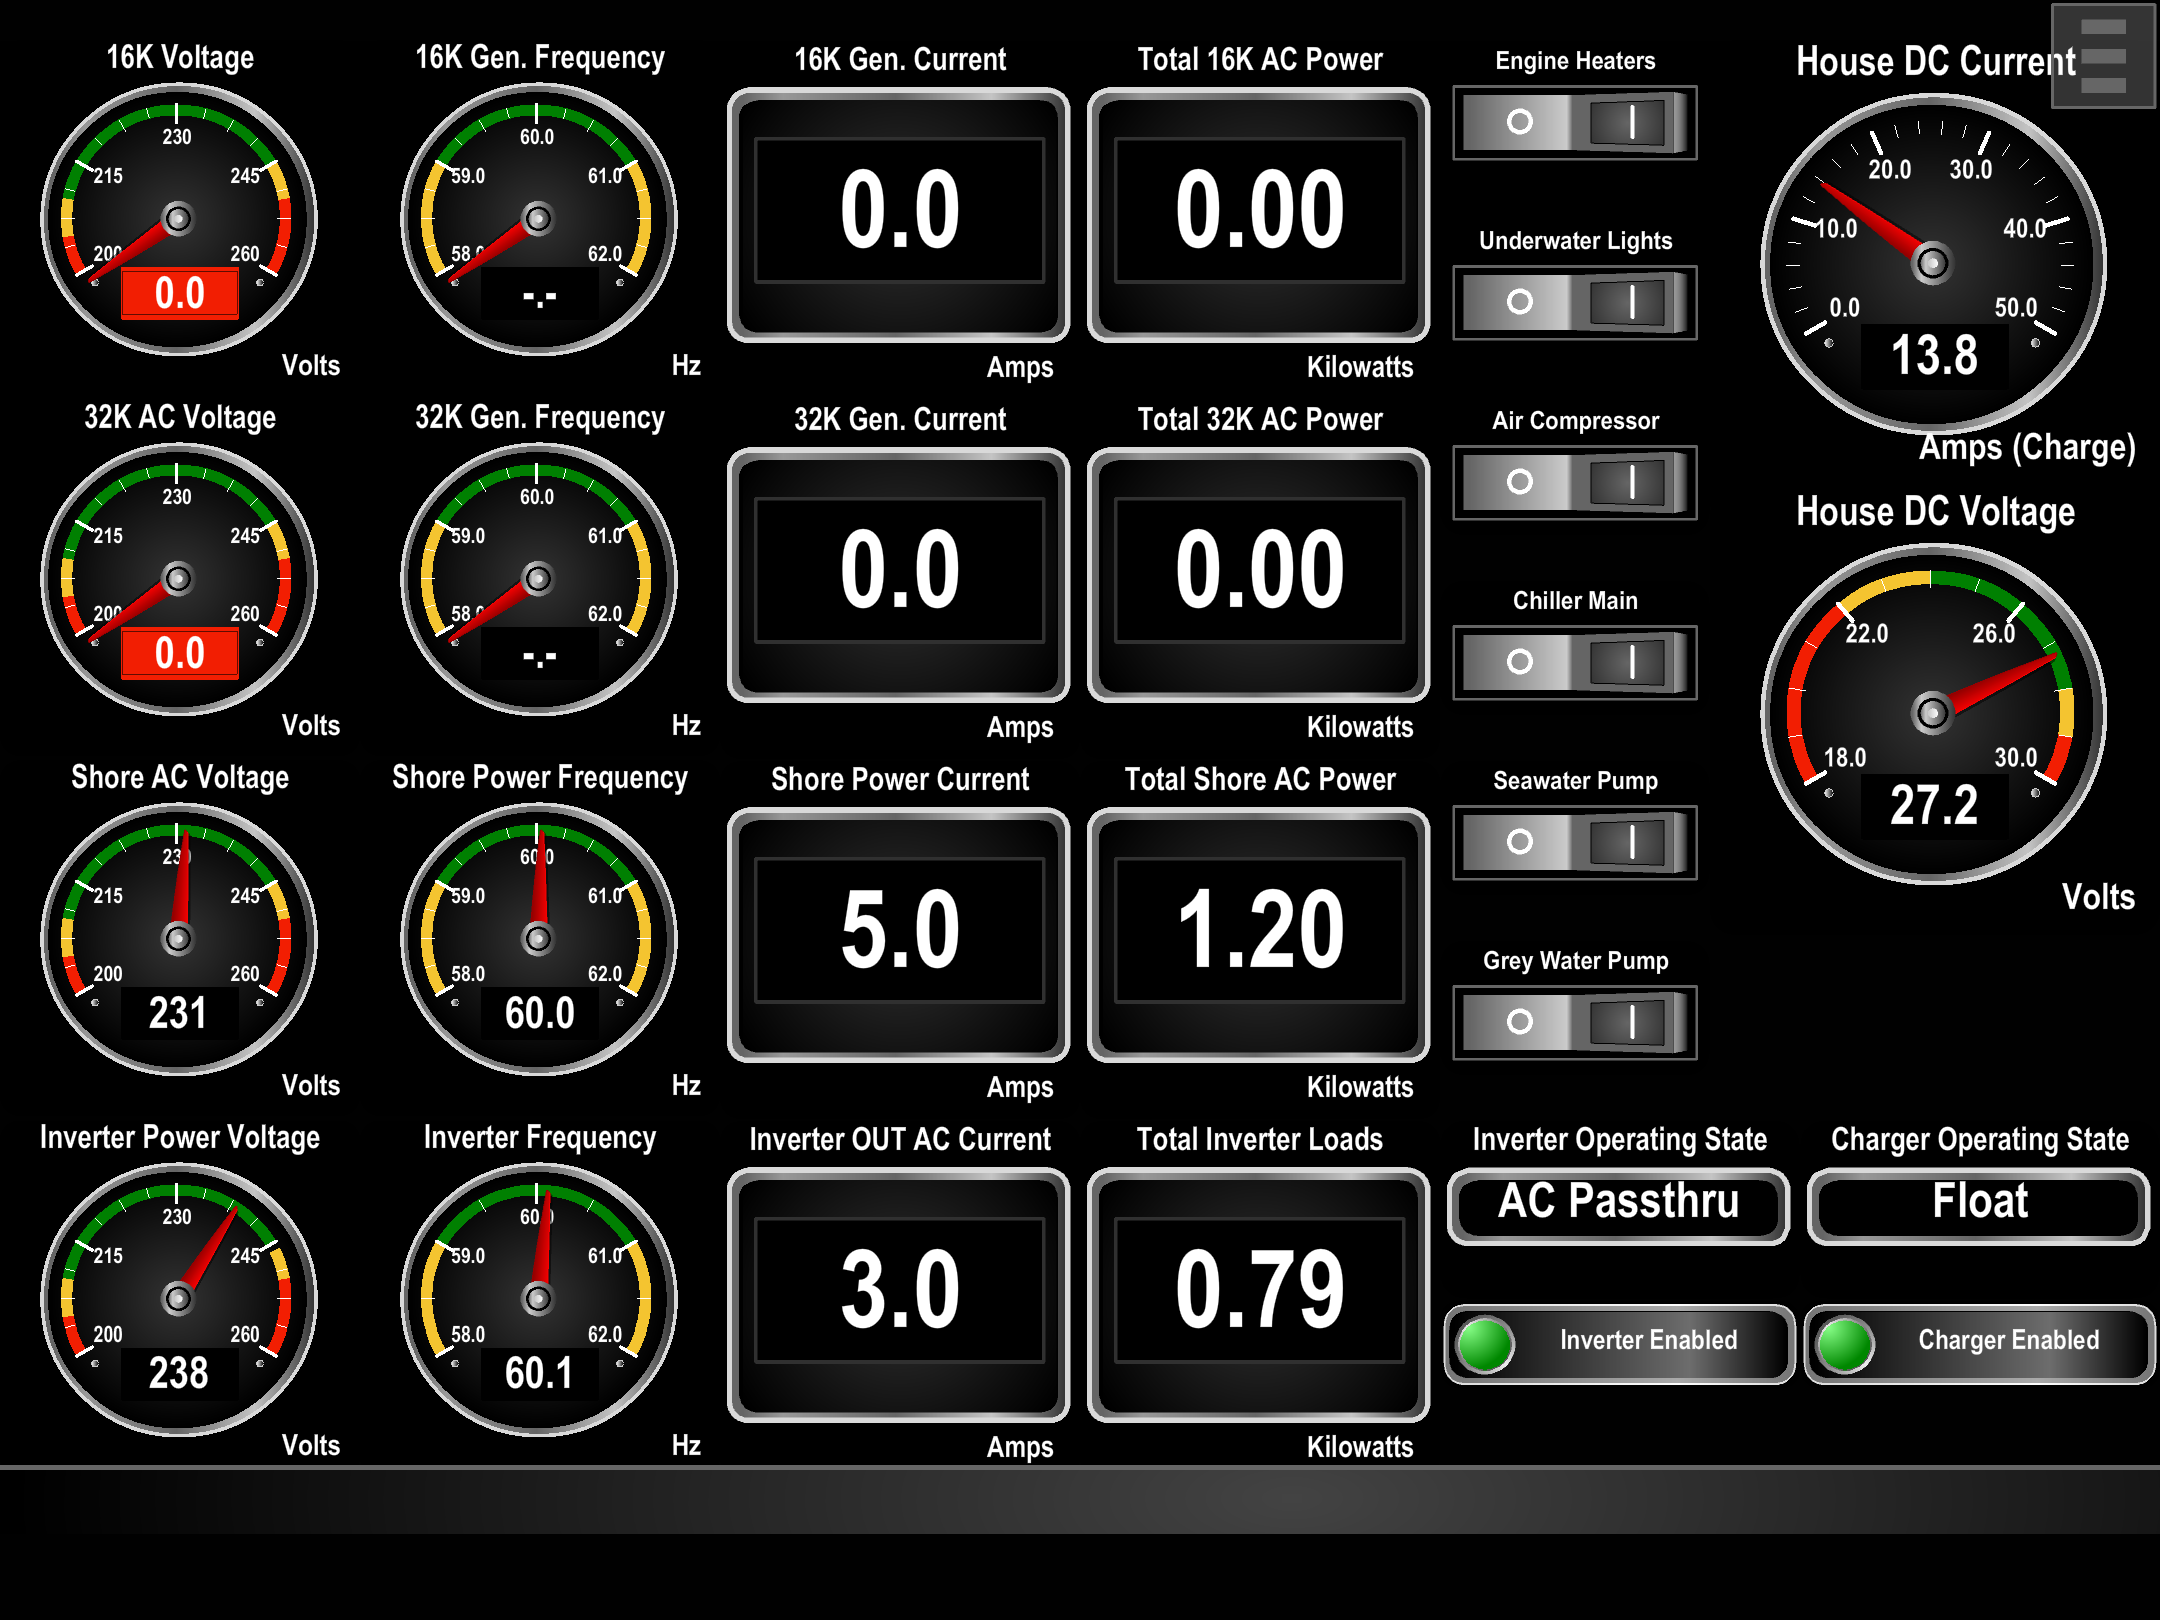2160x1620 pixels.
Task: Select the Shore AC Voltage gauge
Action: click(x=179, y=939)
